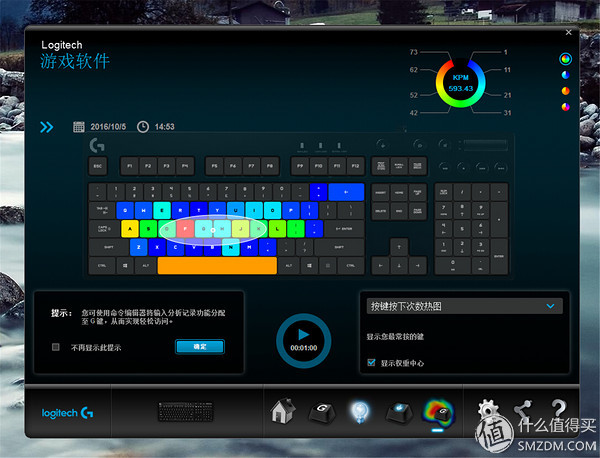Viewport: 600px width, 458px height.
Task: Click the cyan N key on heatmap
Action: (x=231, y=247)
